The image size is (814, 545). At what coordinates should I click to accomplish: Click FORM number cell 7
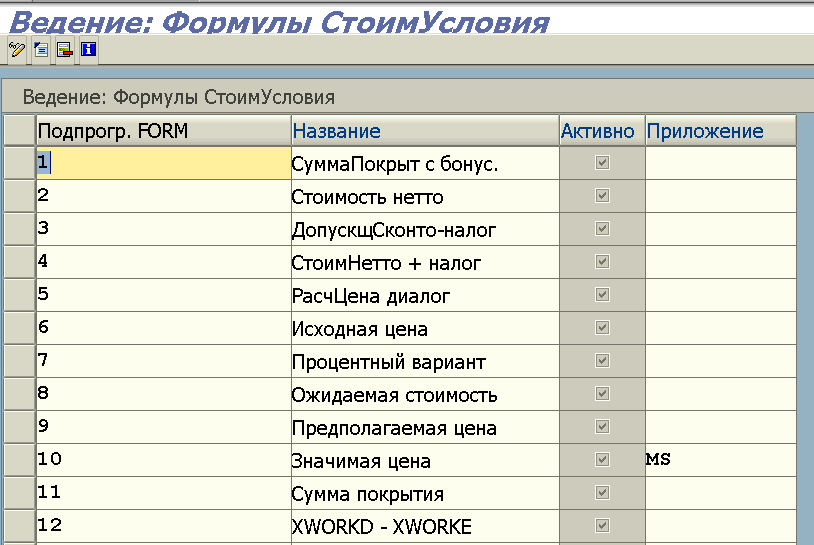point(164,361)
